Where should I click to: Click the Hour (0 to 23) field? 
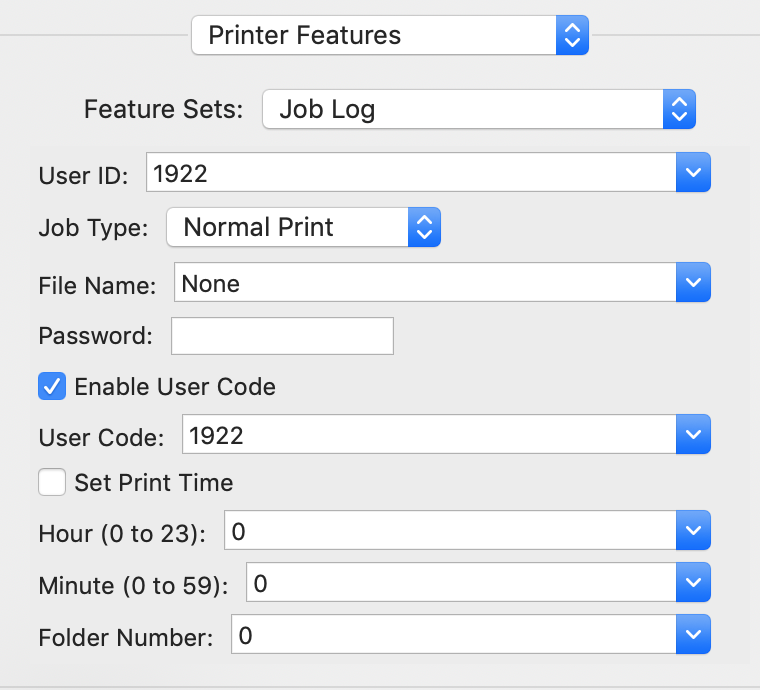coord(451,531)
